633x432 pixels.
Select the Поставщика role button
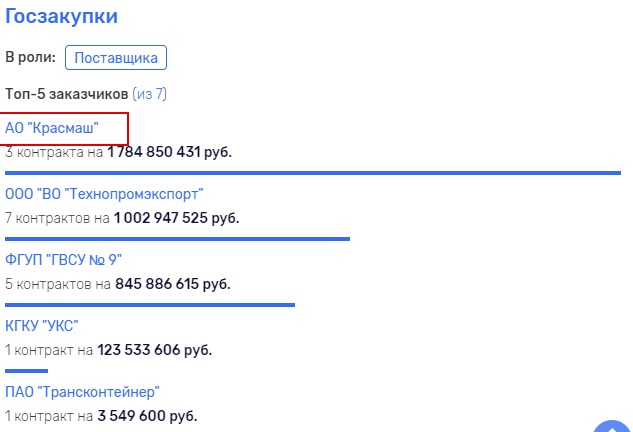coord(116,58)
